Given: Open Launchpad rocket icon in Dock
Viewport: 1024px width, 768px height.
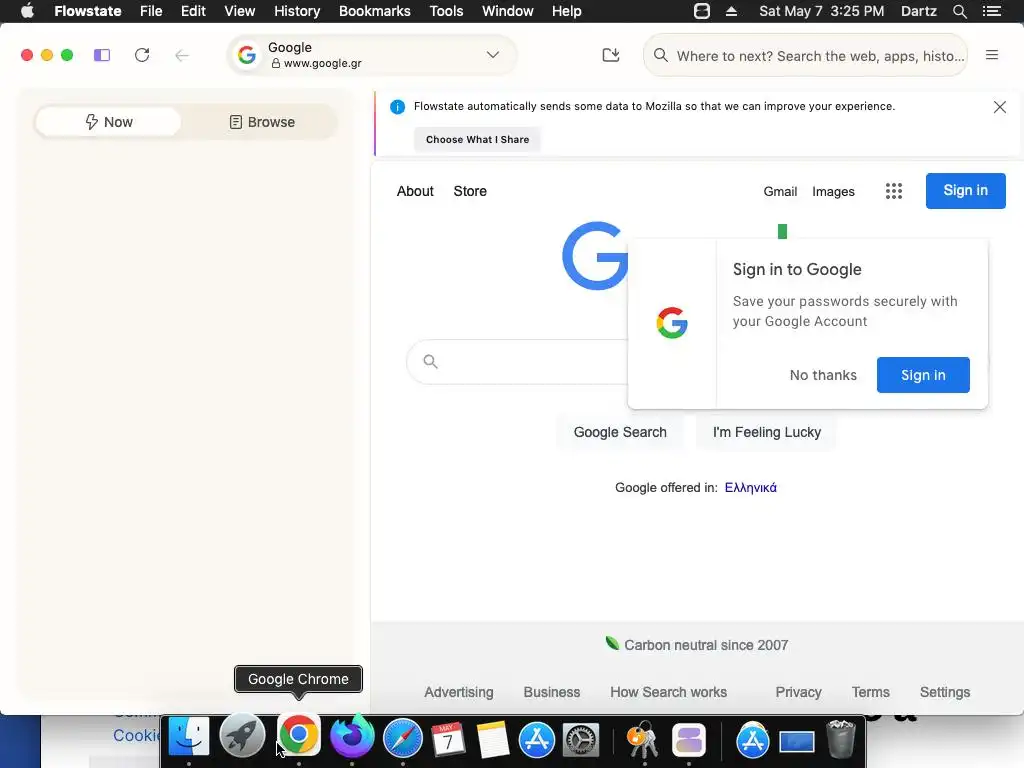Looking at the screenshot, I should pyautogui.click(x=242, y=737).
